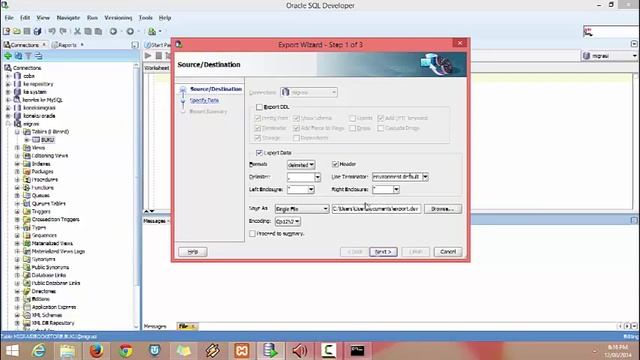
Task: Click the Cut scissors toolbar icon
Action: point(77,31)
